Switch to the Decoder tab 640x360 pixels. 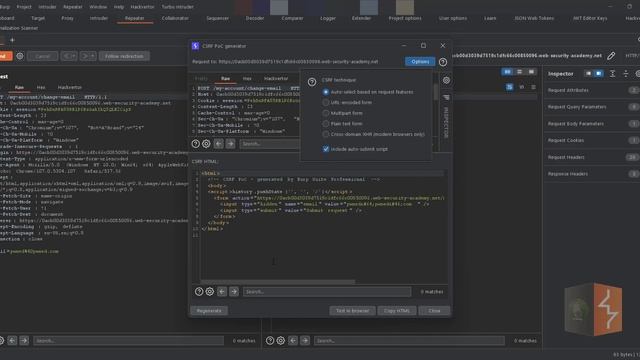(255, 18)
